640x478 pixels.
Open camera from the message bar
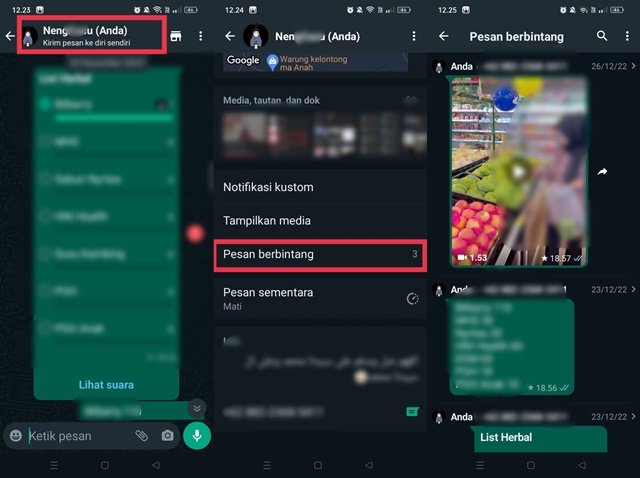tap(167, 436)
